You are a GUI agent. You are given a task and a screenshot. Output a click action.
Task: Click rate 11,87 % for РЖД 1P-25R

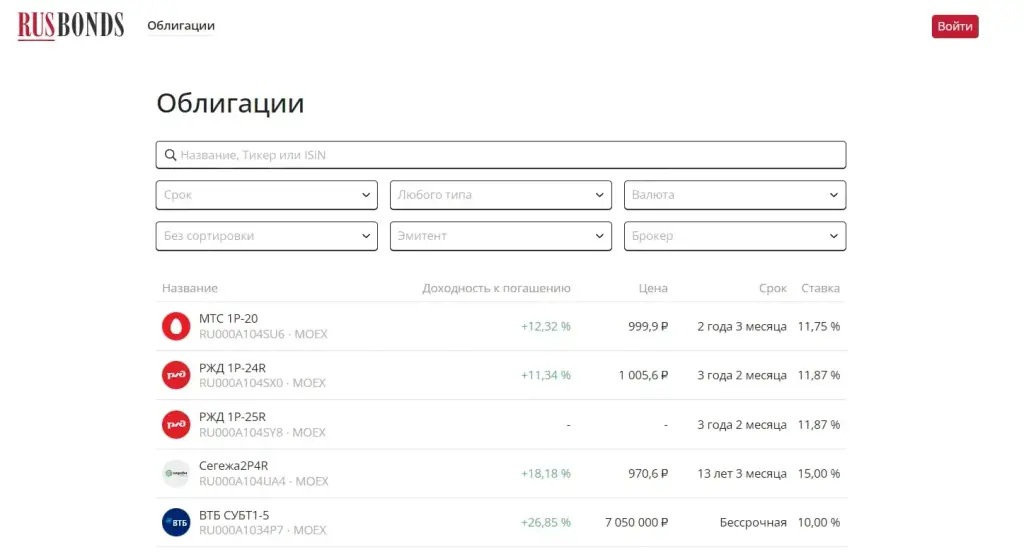(819, 425)
